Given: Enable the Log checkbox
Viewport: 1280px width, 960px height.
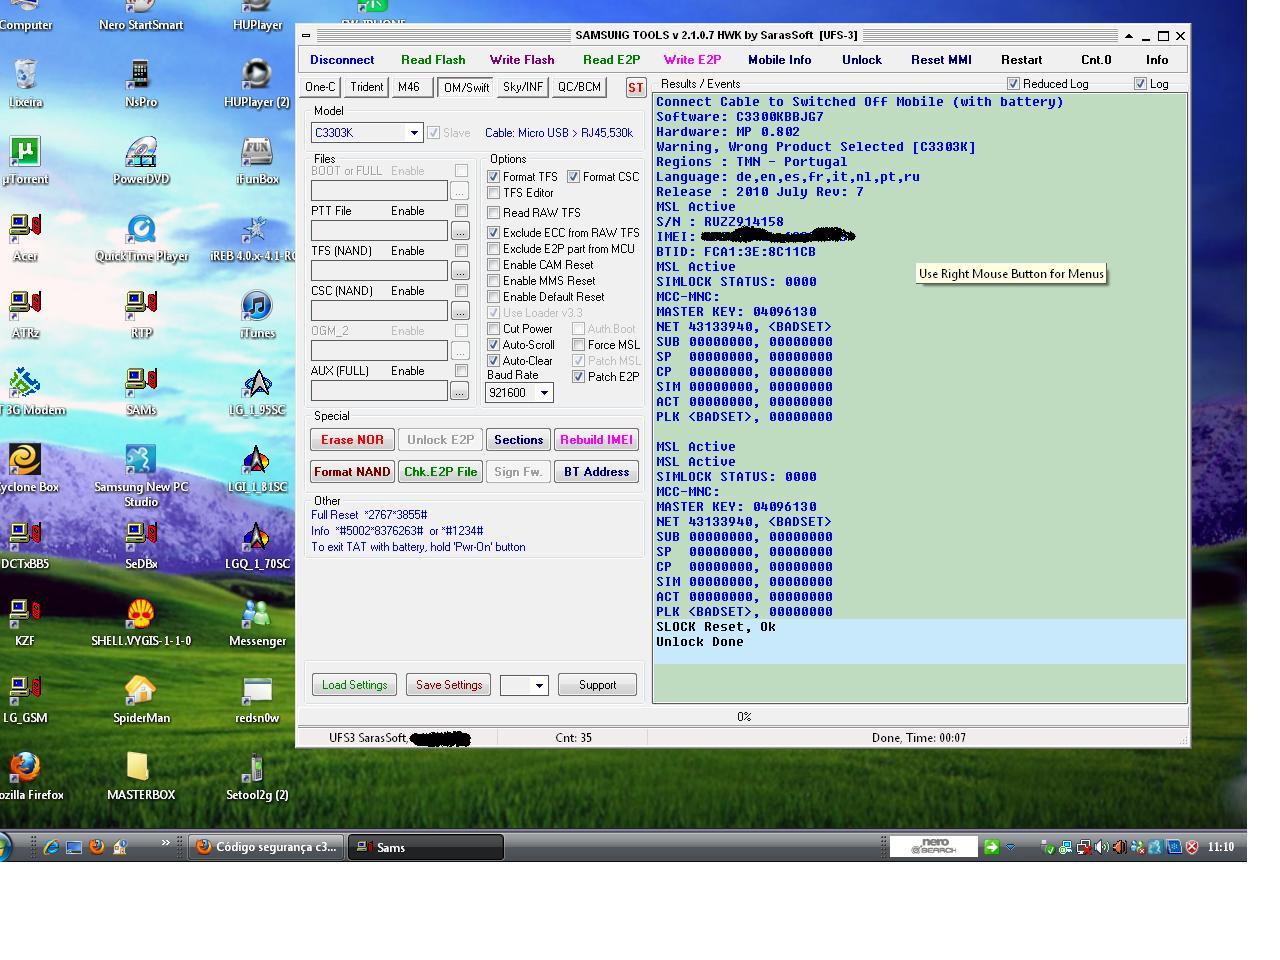Looking at the screenshot, I should [x=1140, y=84].
